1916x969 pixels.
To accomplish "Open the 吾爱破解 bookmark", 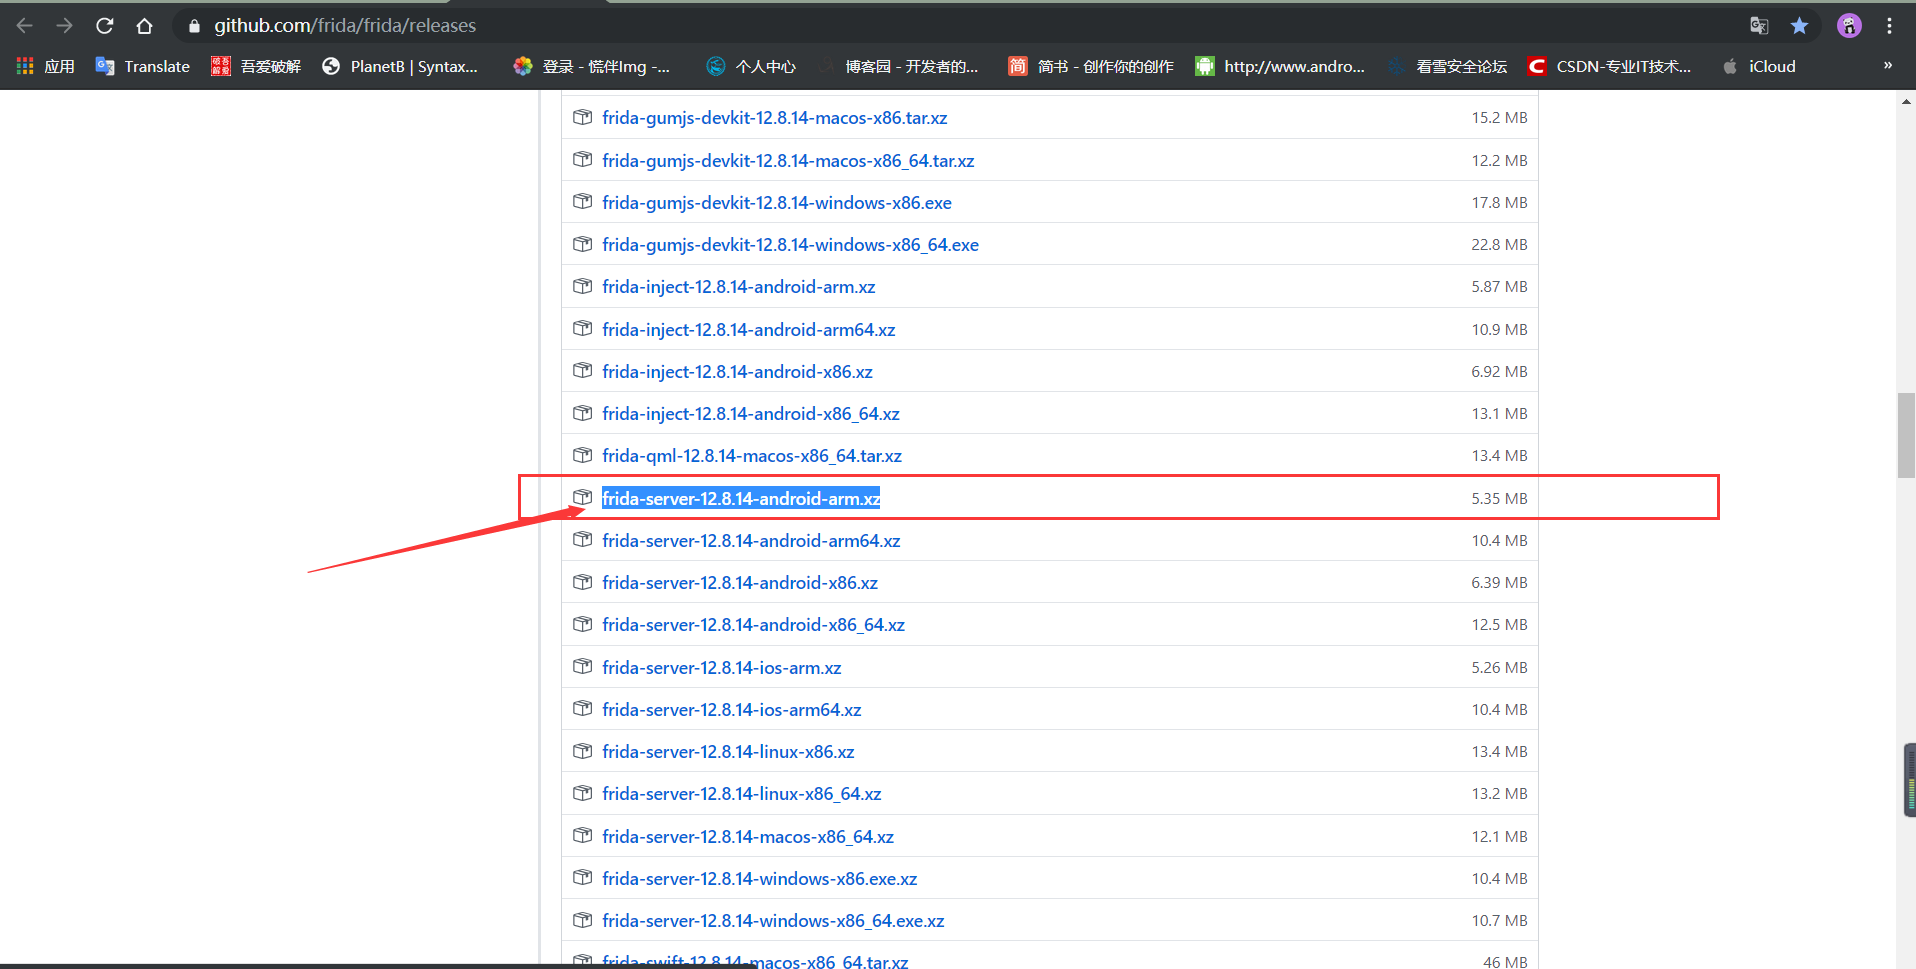I will tap(256, 66).
